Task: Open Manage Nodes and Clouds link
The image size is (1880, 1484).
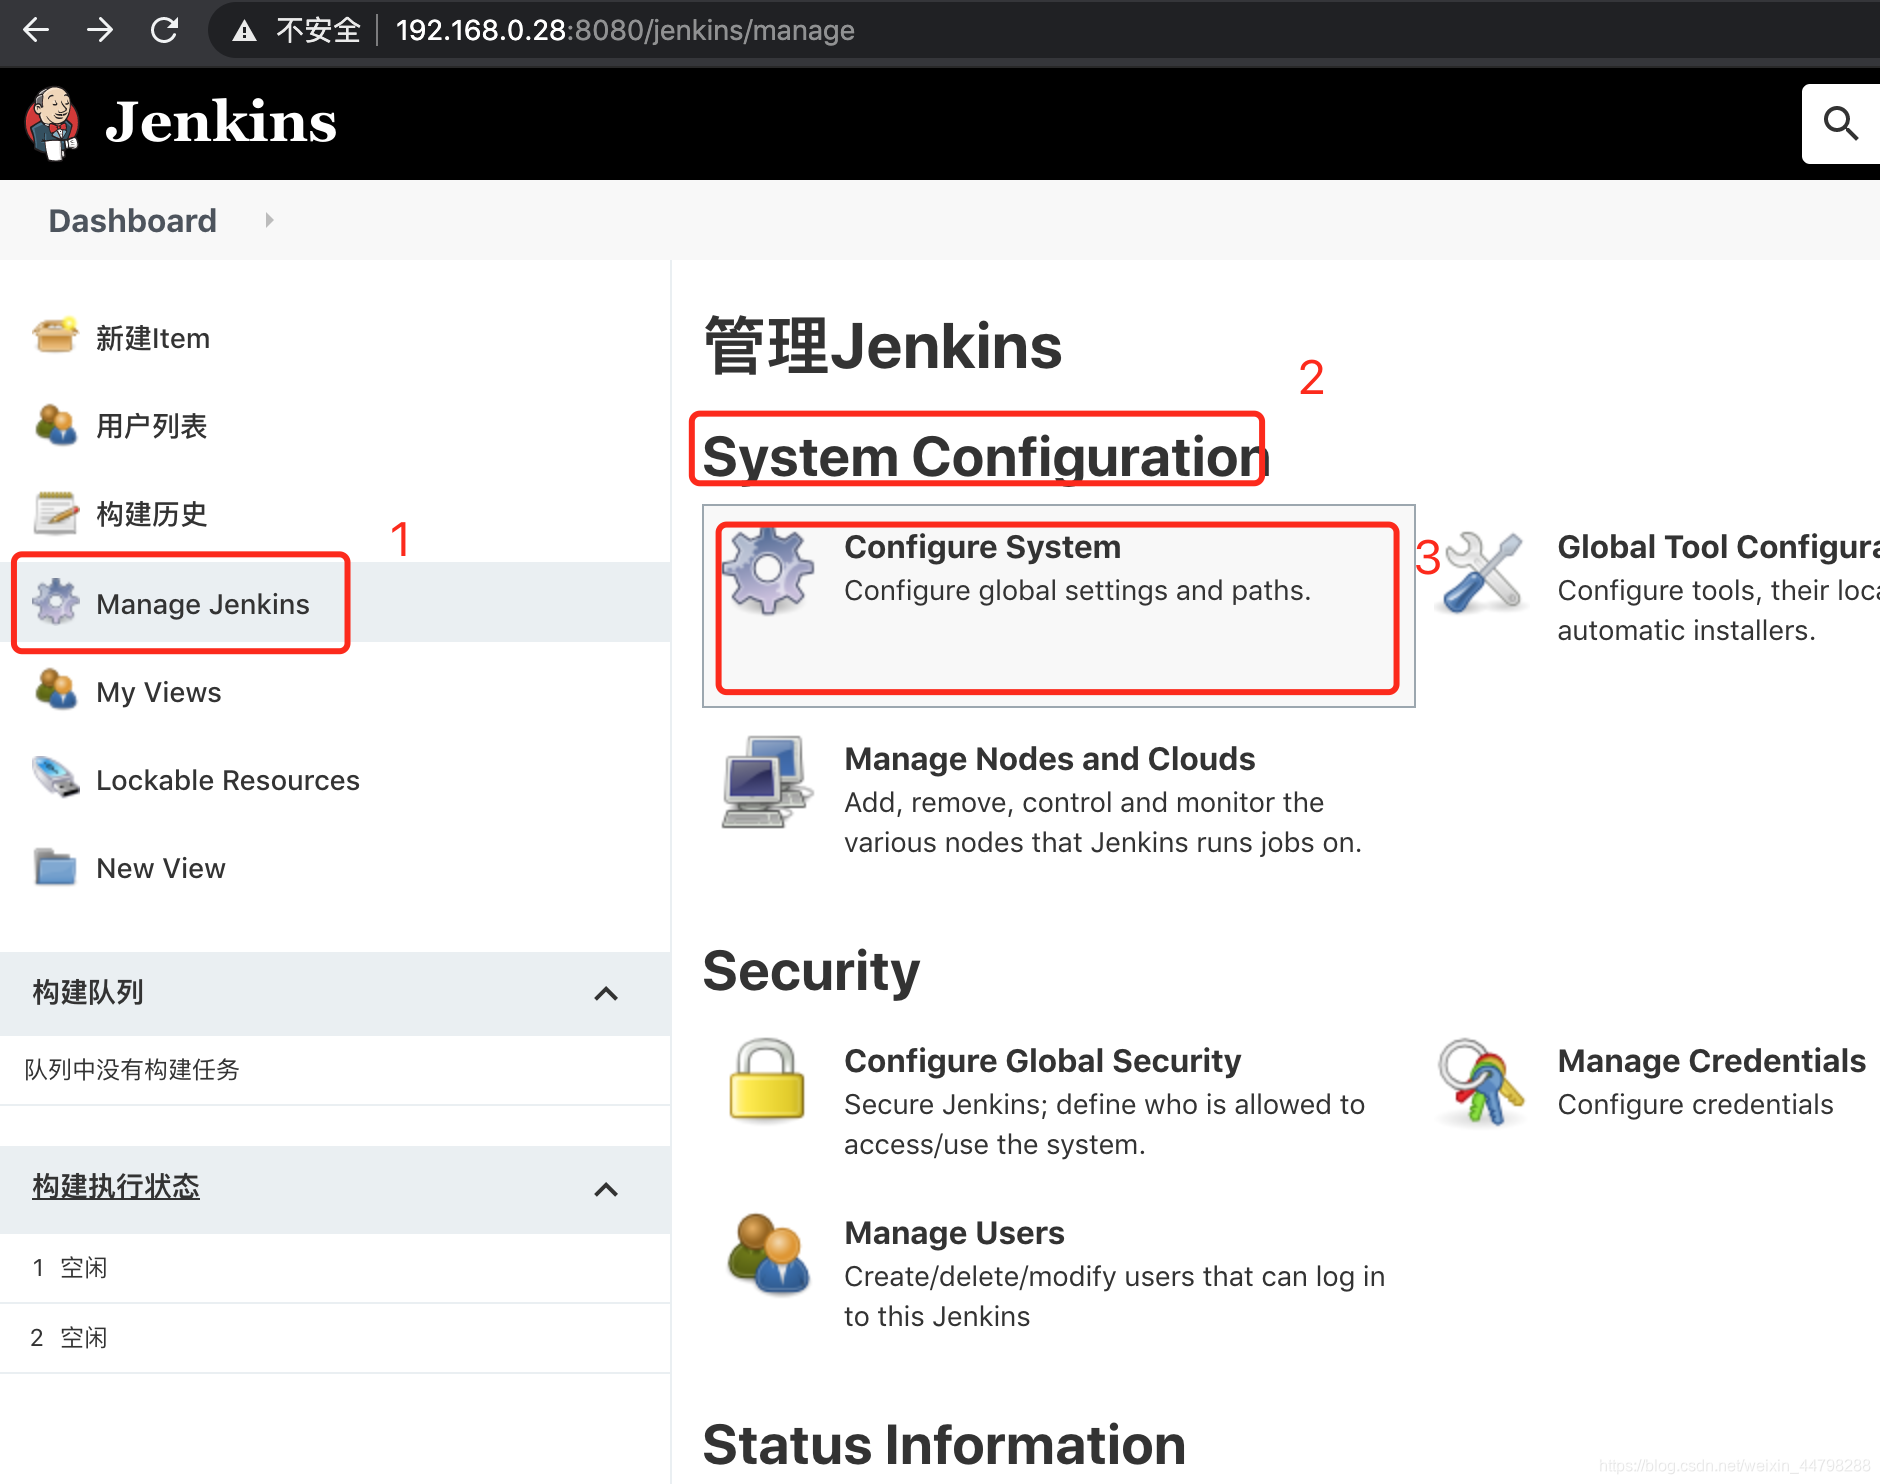Action: tap(1049, 759)
